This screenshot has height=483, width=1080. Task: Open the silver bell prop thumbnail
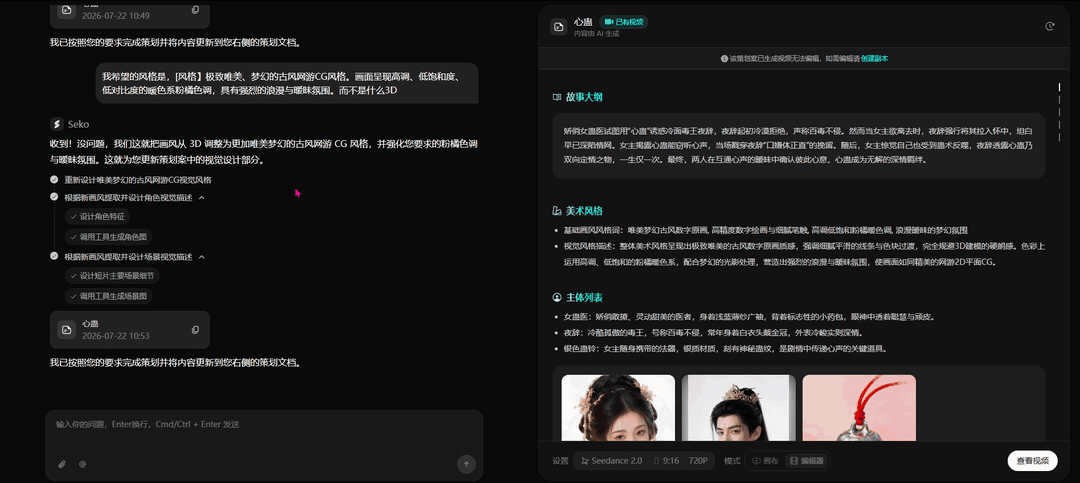pyautogui.click(x=859, y=408)
